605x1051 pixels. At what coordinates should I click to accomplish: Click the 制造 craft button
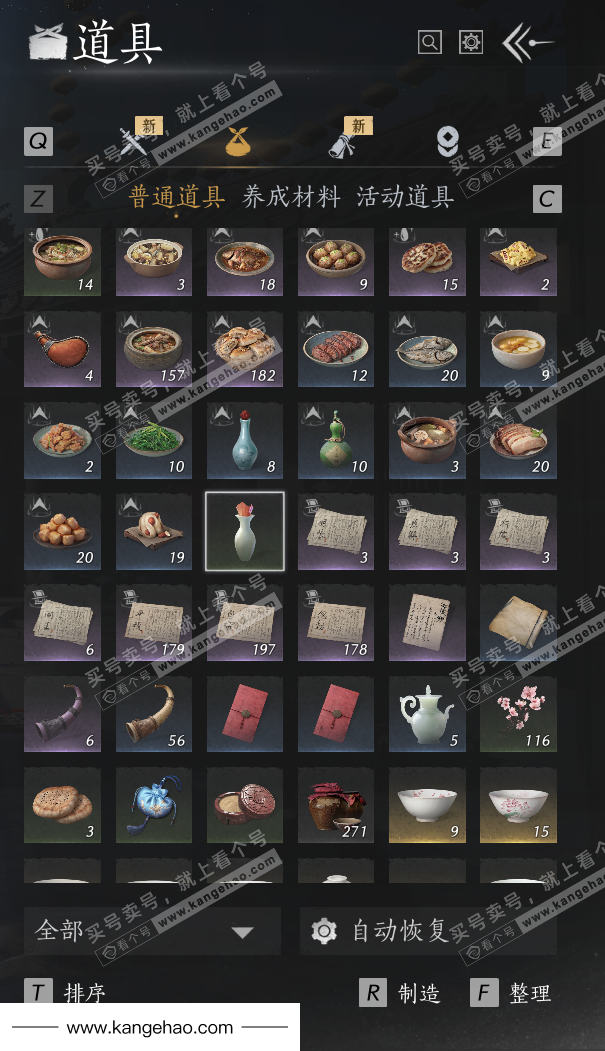click(x=400, y=993)
